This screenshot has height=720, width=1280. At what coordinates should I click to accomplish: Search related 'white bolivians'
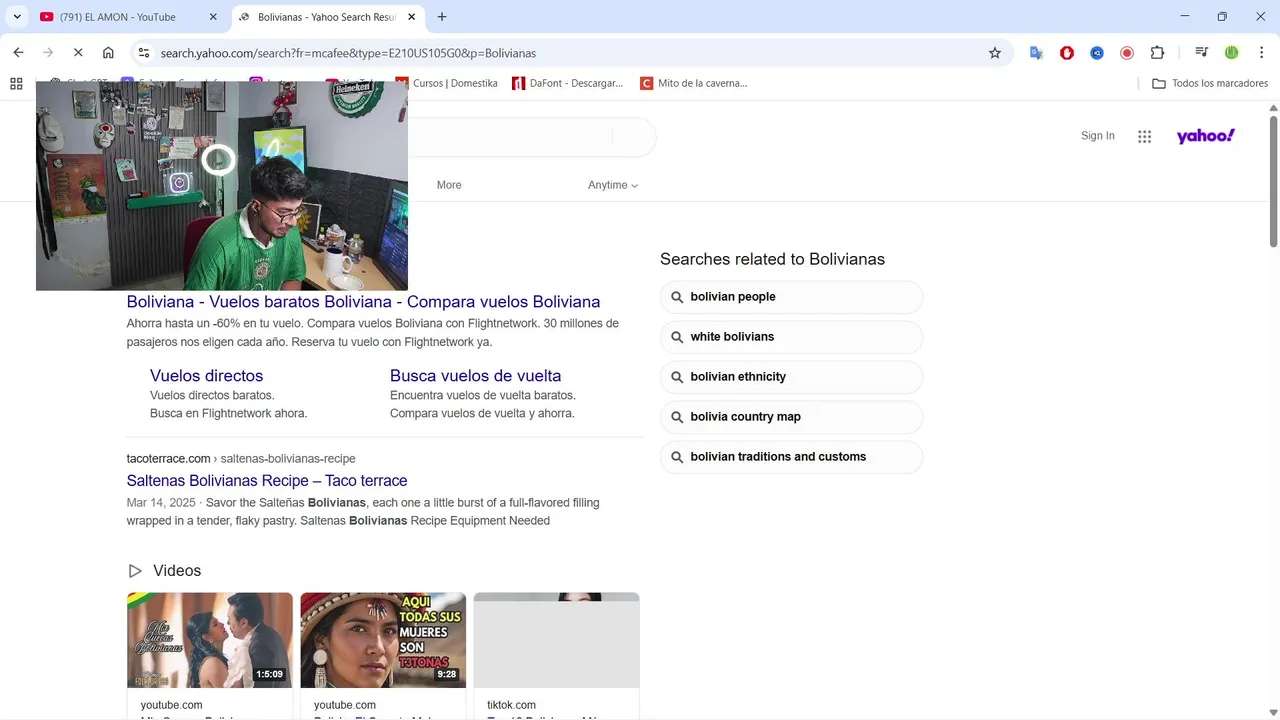point(791,337)
